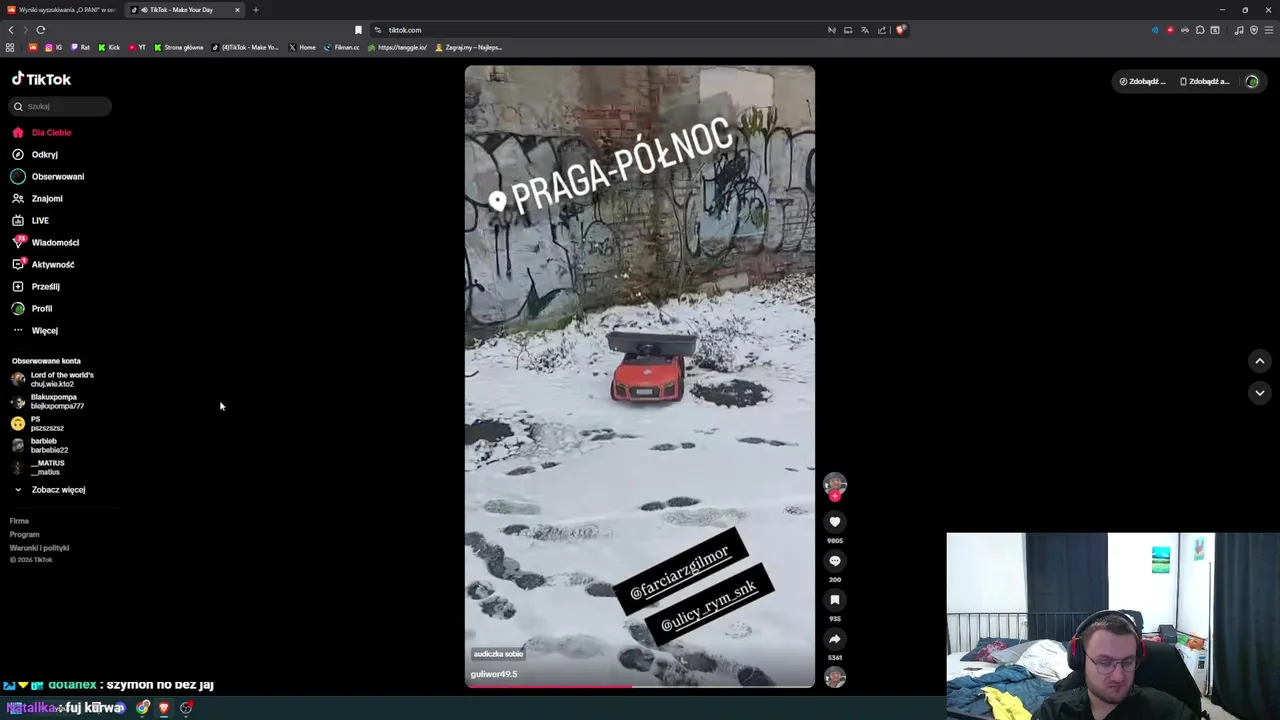Open OBS Studio from the taskbar
Image resolution: width=1280 pixels, height=720 pixels.
pyautogui.click(x=186, y=707)
